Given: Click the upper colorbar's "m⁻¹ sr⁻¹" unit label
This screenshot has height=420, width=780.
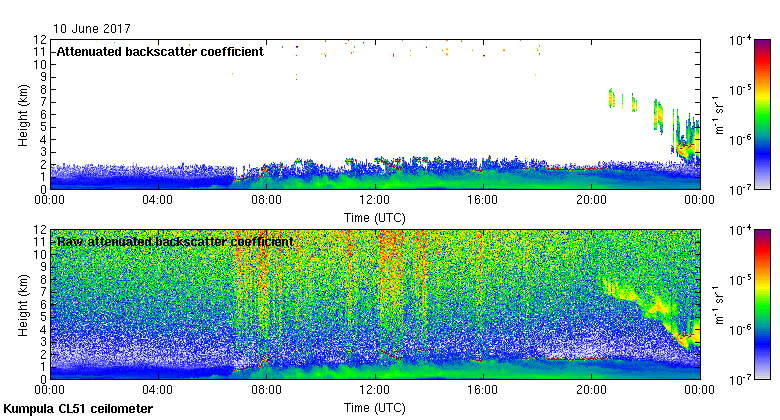Looking at the screenshot, I should point(719,115).
